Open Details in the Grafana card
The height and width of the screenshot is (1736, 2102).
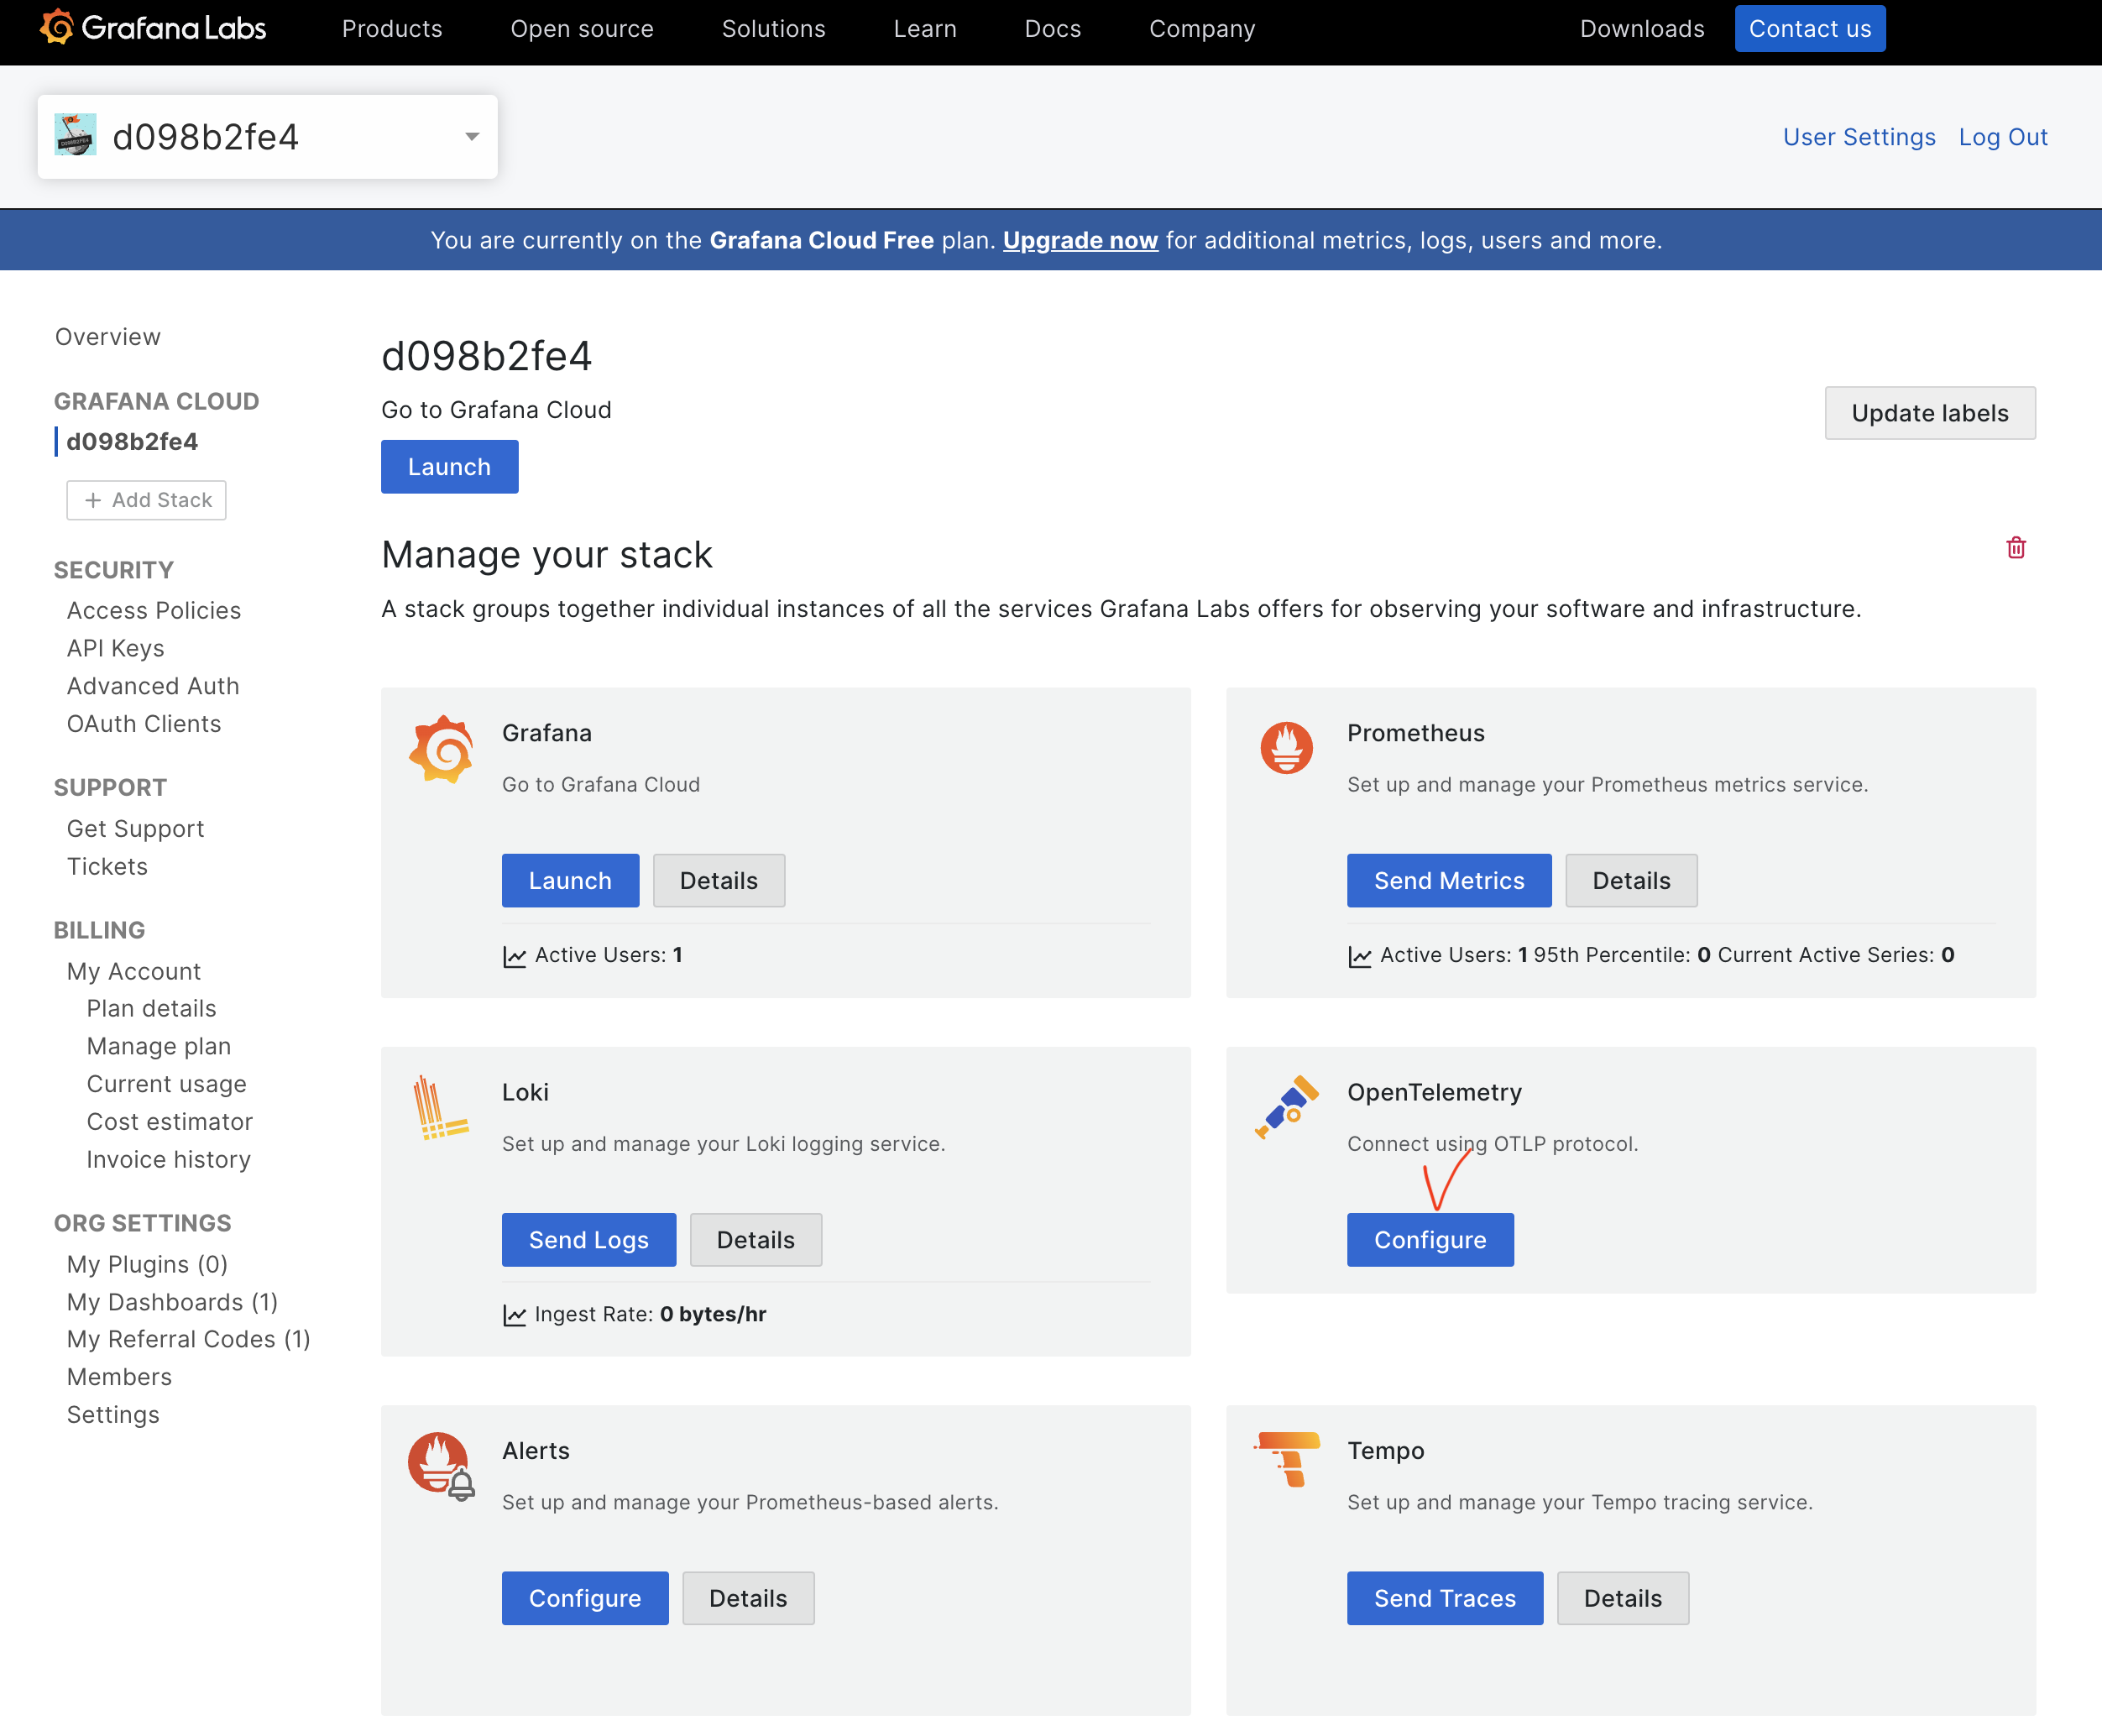point(719,881)
